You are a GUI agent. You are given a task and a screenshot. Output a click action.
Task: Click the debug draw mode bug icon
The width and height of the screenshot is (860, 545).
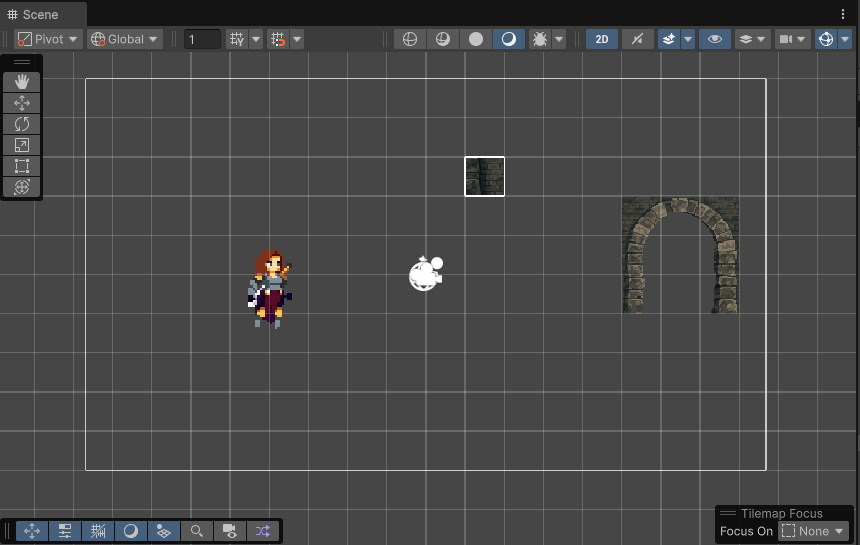(540, 39)
